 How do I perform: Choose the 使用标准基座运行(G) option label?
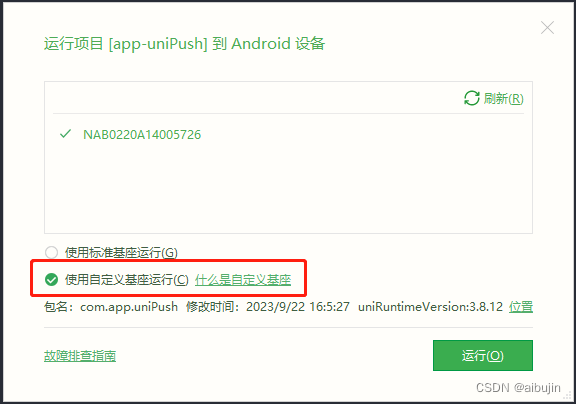tap(121, 253)
